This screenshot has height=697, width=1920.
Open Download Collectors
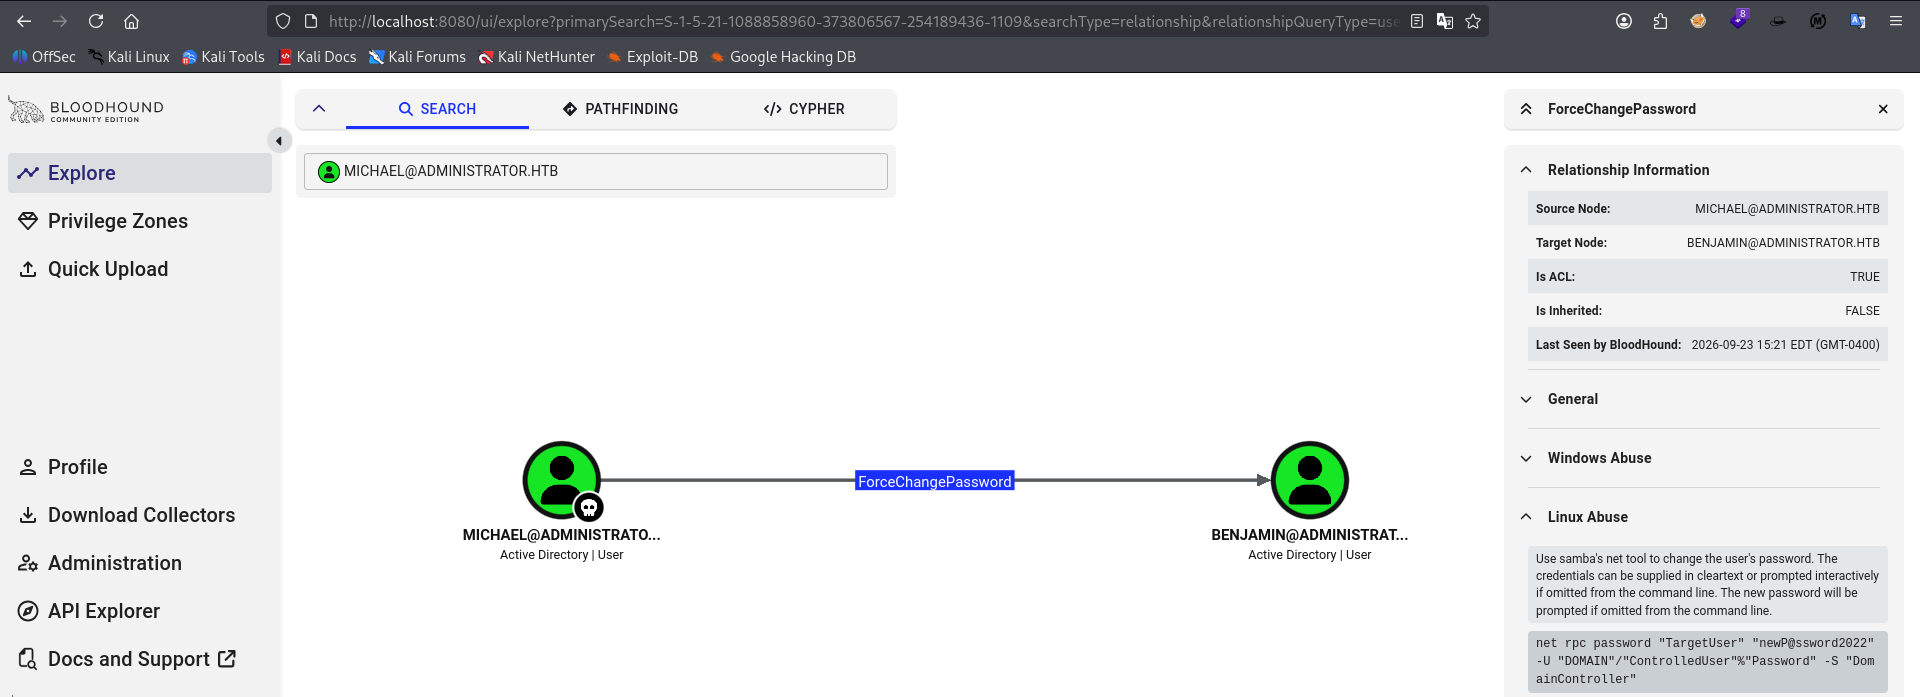pyautogui.click(x=140, y=515)
